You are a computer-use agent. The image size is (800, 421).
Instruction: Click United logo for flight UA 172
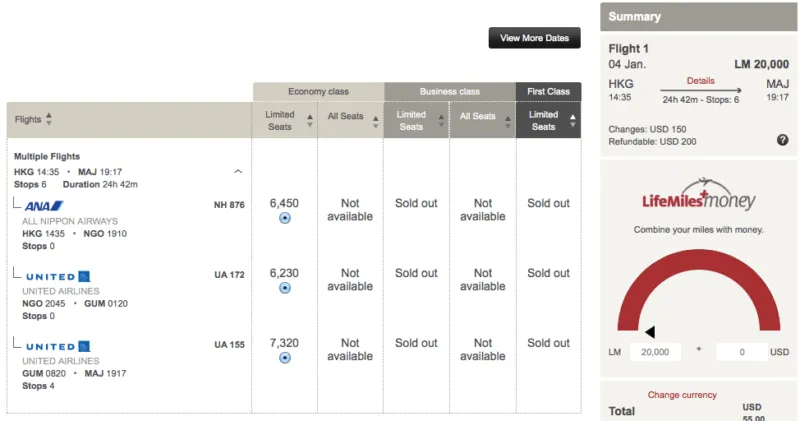58,277
